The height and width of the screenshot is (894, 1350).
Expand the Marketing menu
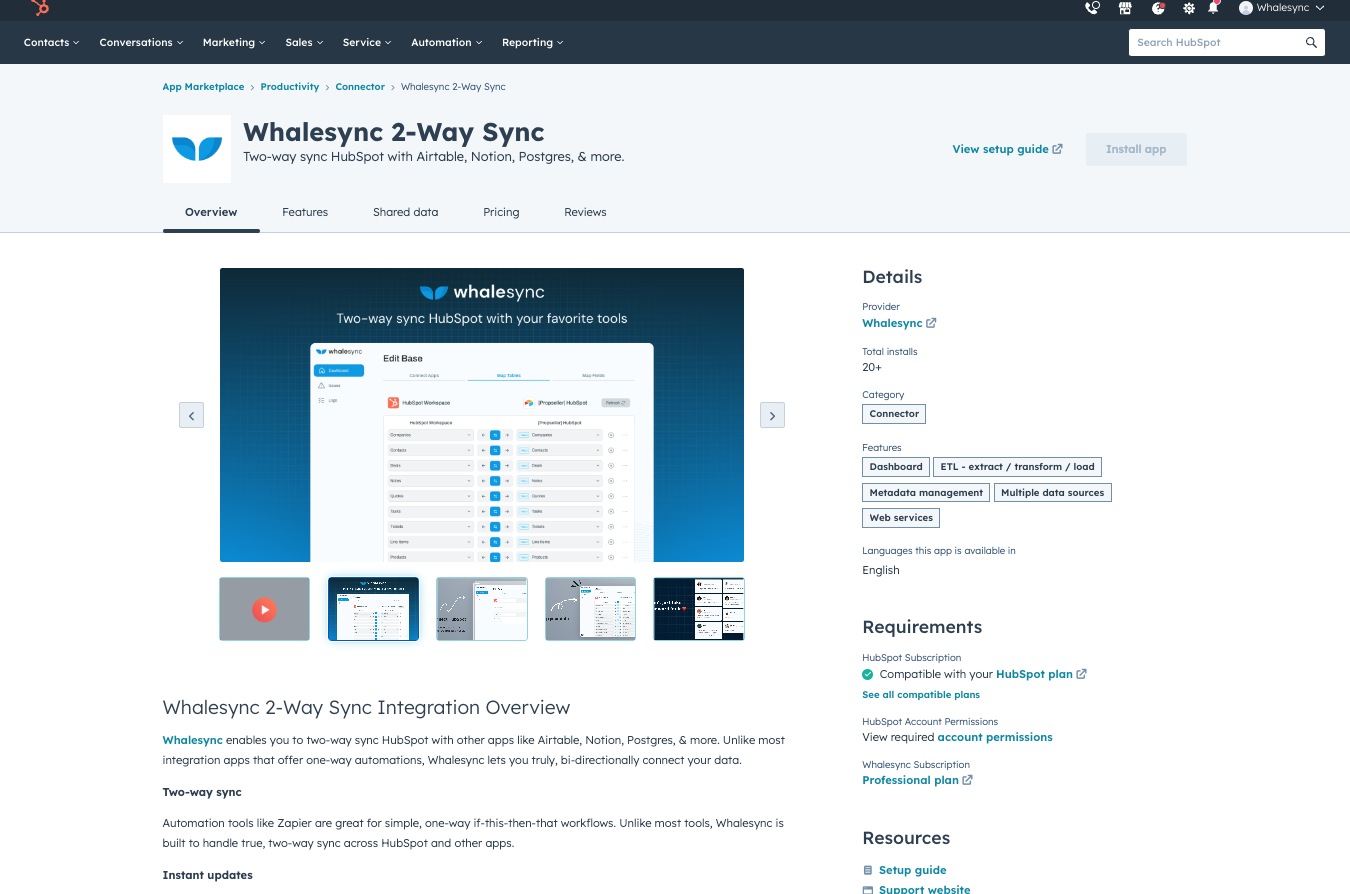click(x=234, y=43)
